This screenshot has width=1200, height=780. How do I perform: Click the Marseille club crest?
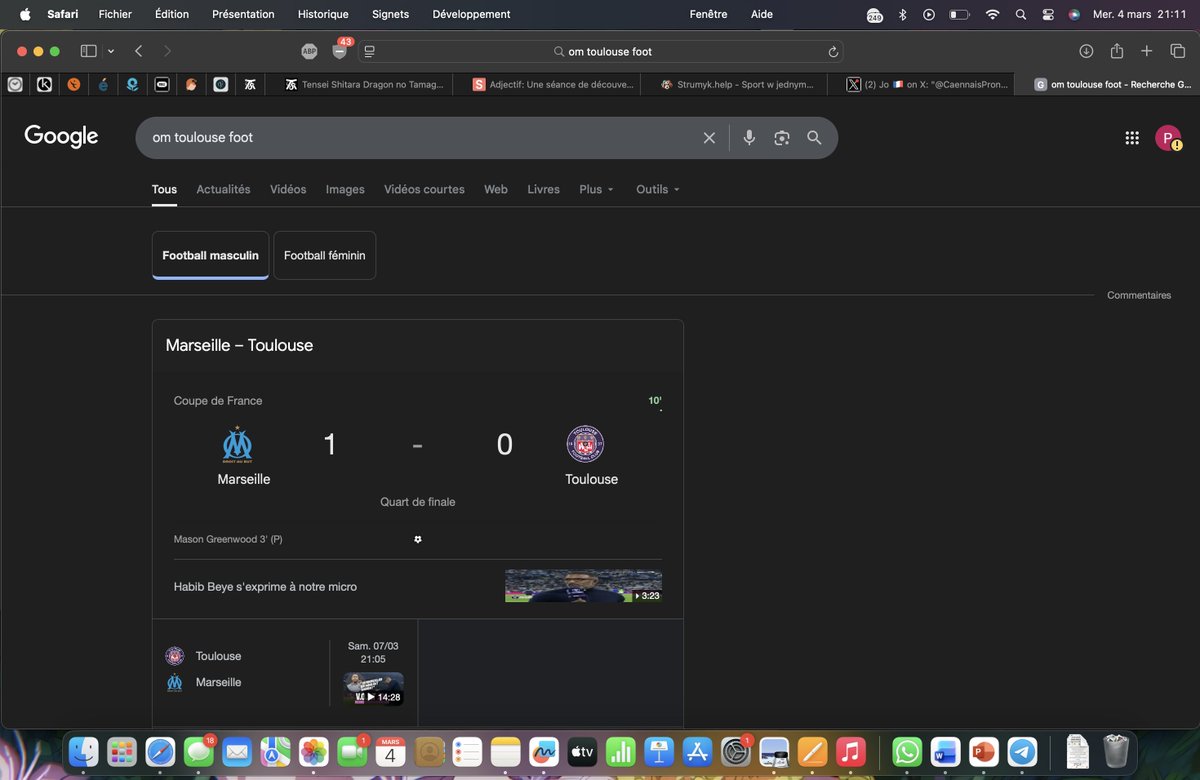pyautogui.click(x=238, y=444)
